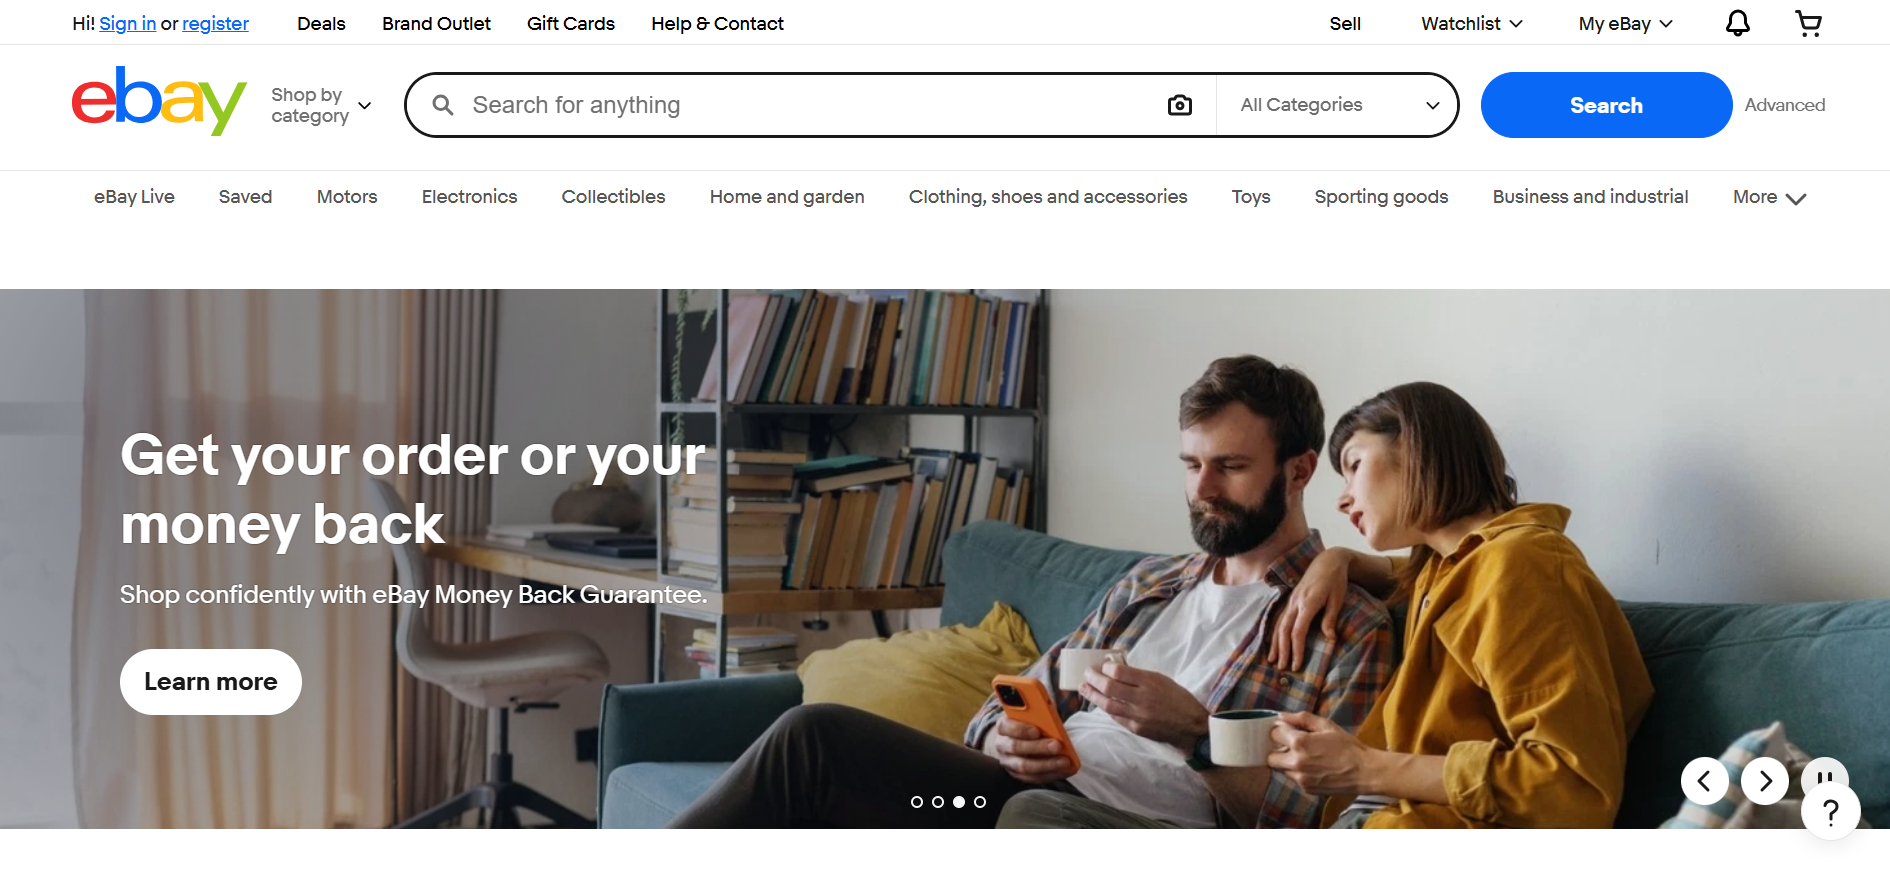Go to next banner slide arrow

(1765, 781)
